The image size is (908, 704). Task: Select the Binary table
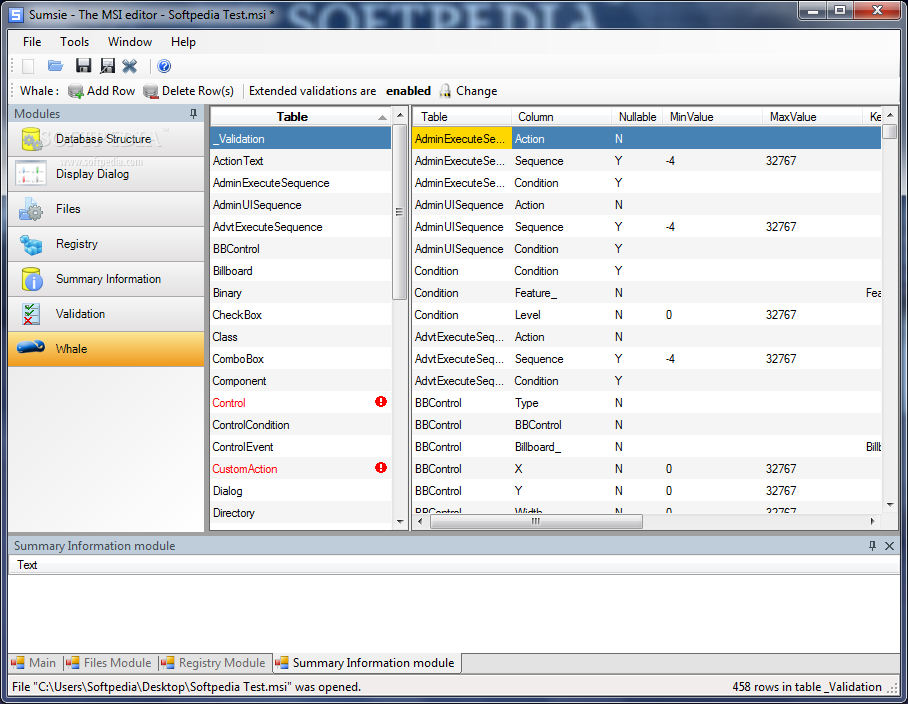point(301,293)
